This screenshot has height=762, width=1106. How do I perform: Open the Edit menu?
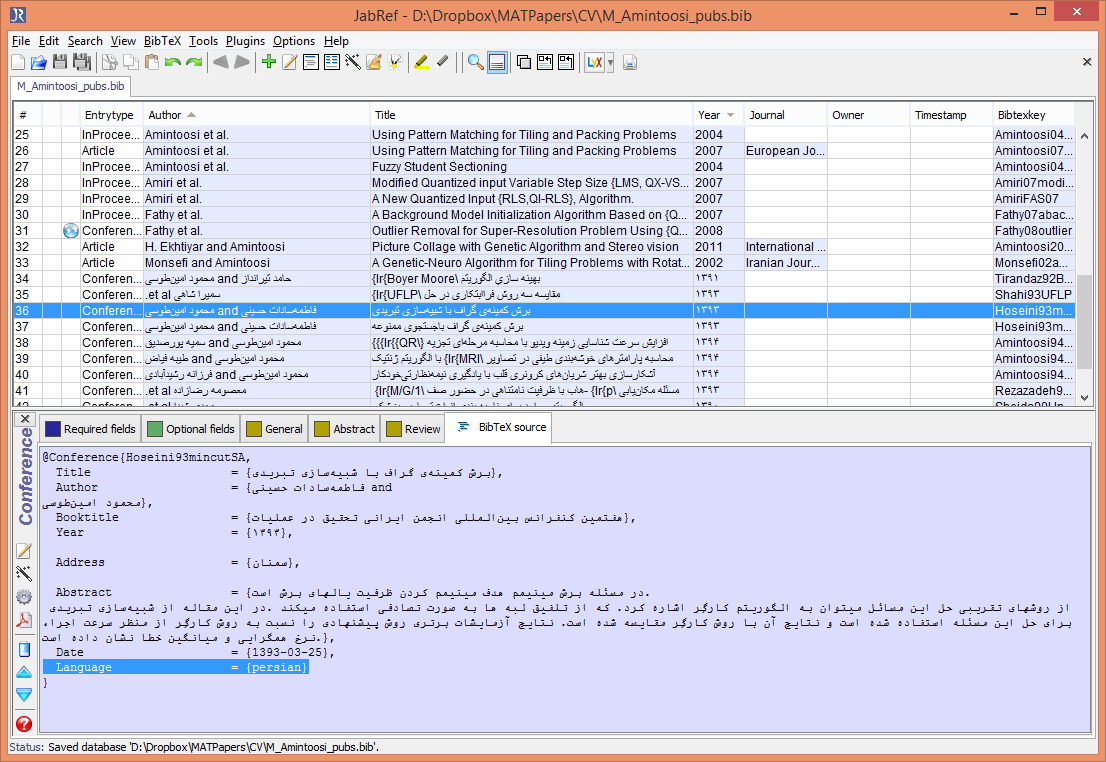click(49, 41)
